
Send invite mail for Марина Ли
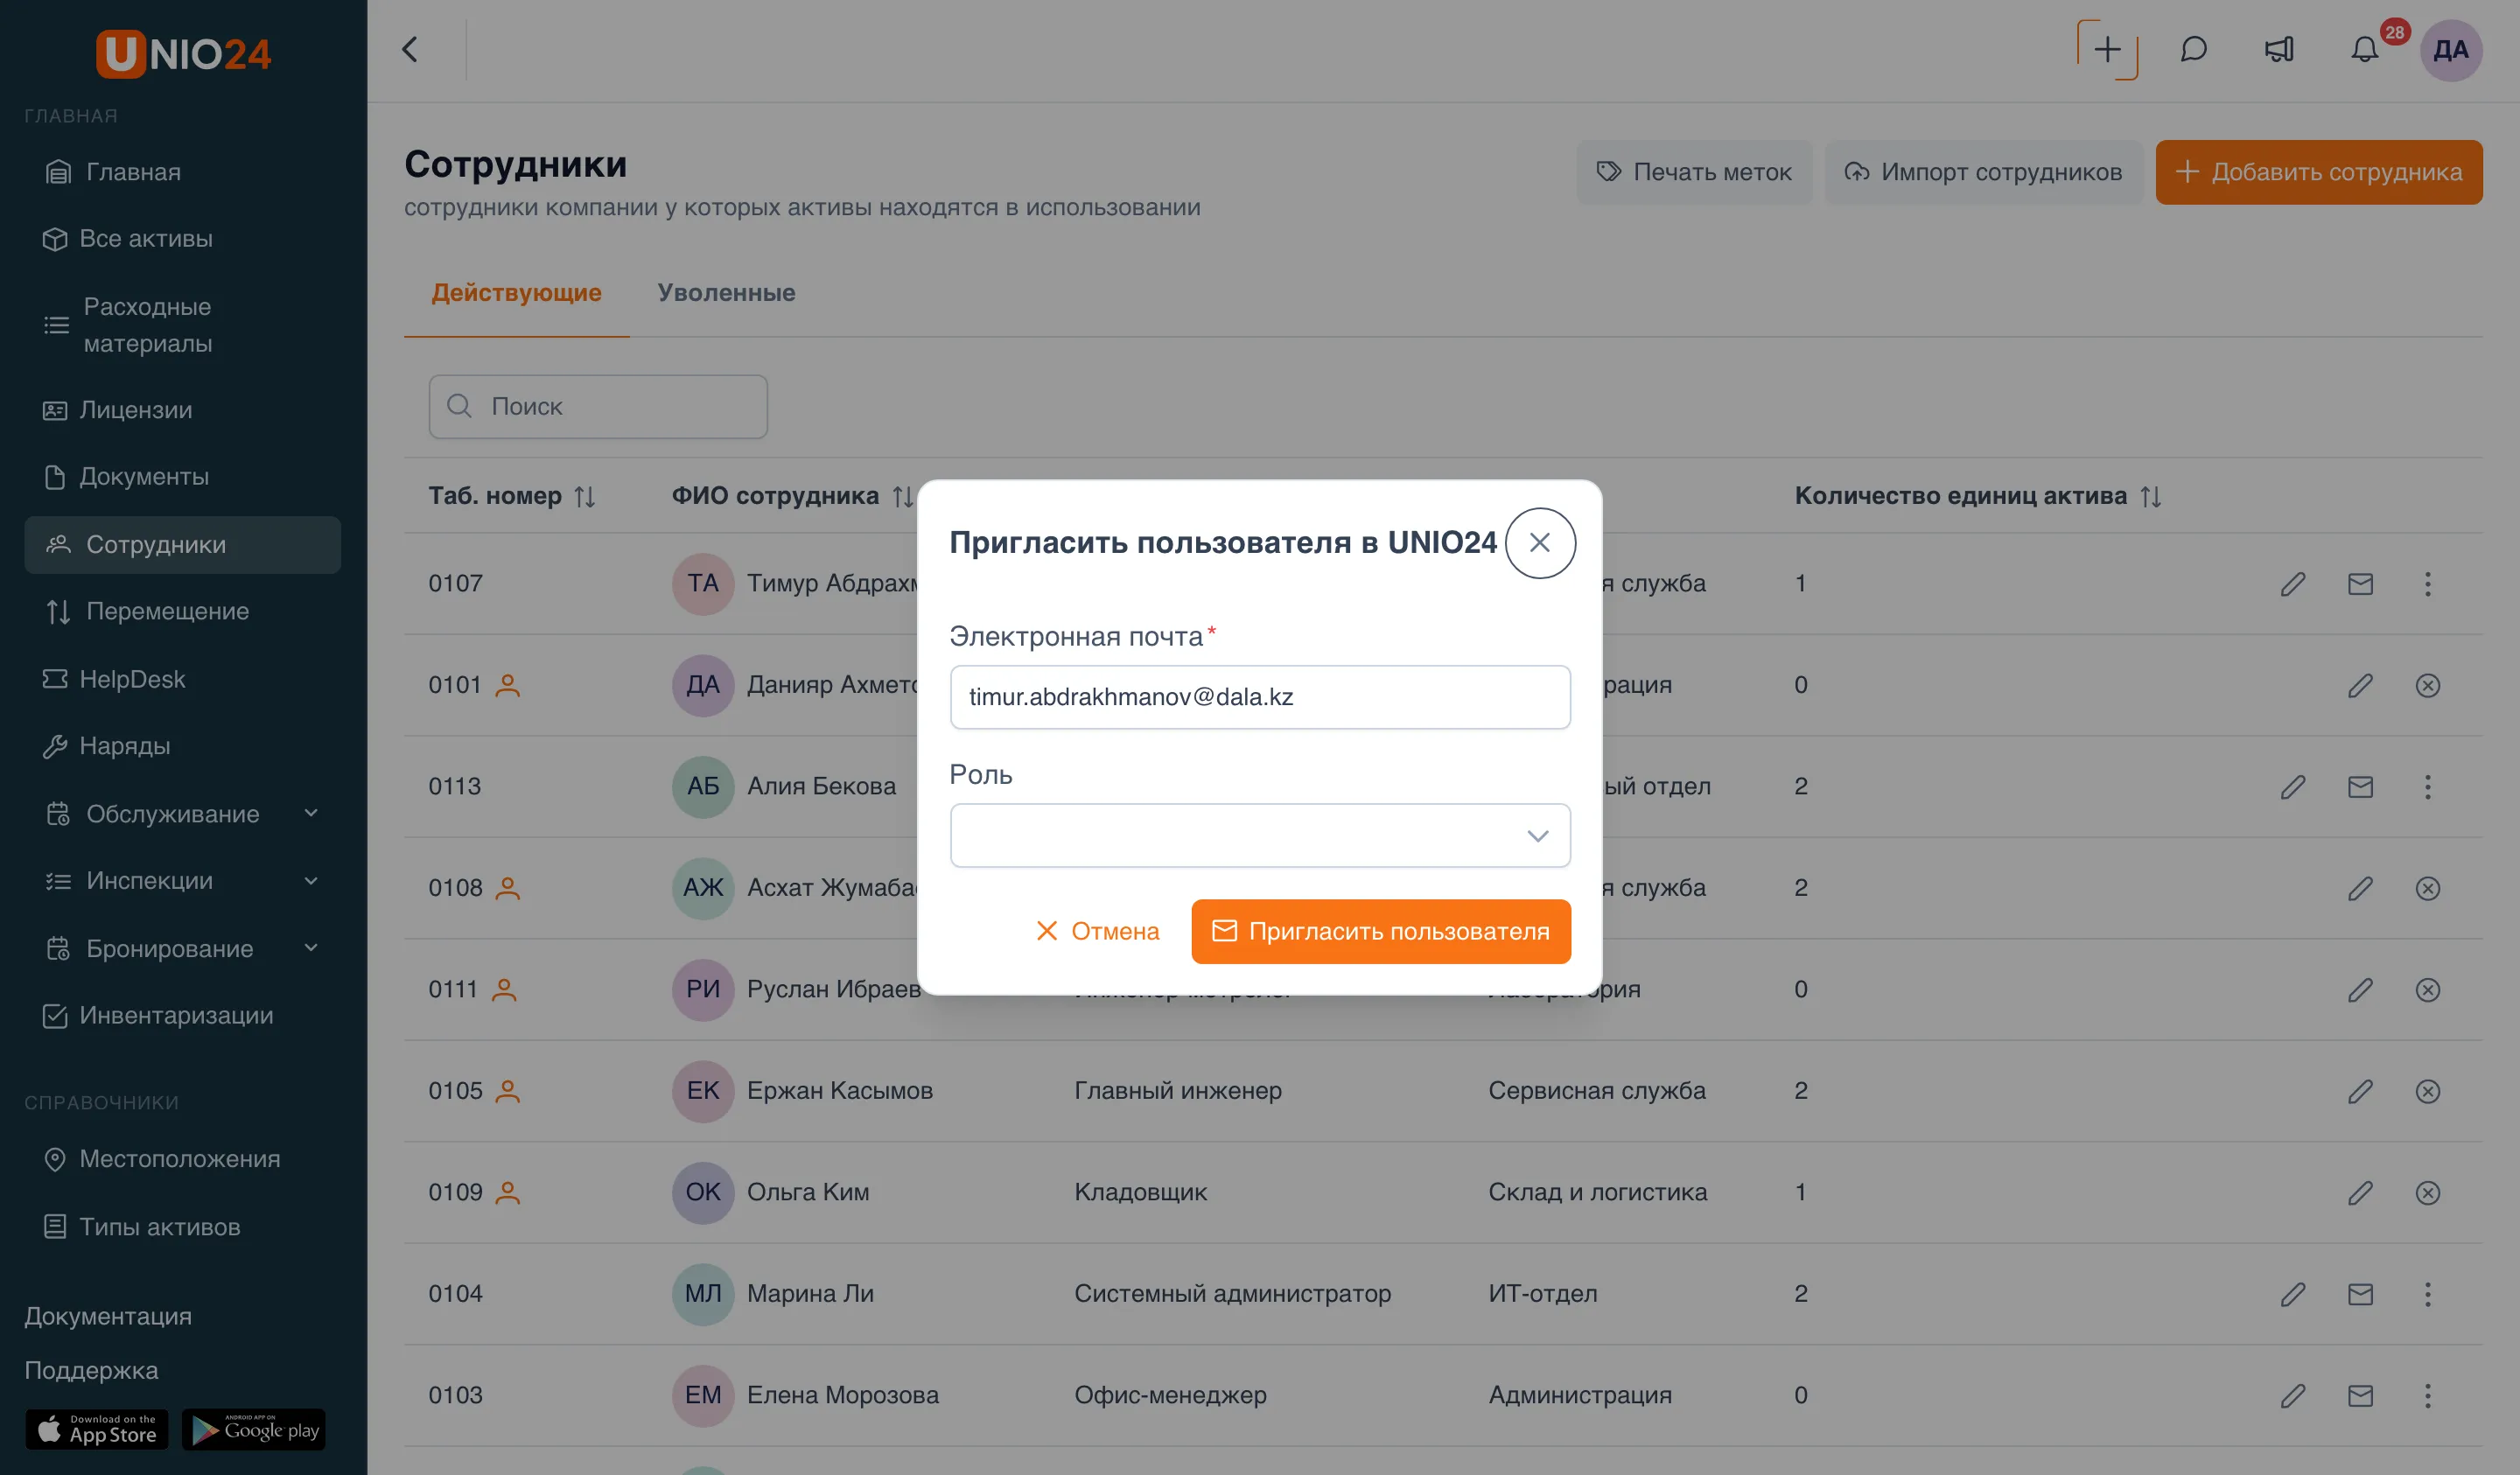tap(2360, 1294)
